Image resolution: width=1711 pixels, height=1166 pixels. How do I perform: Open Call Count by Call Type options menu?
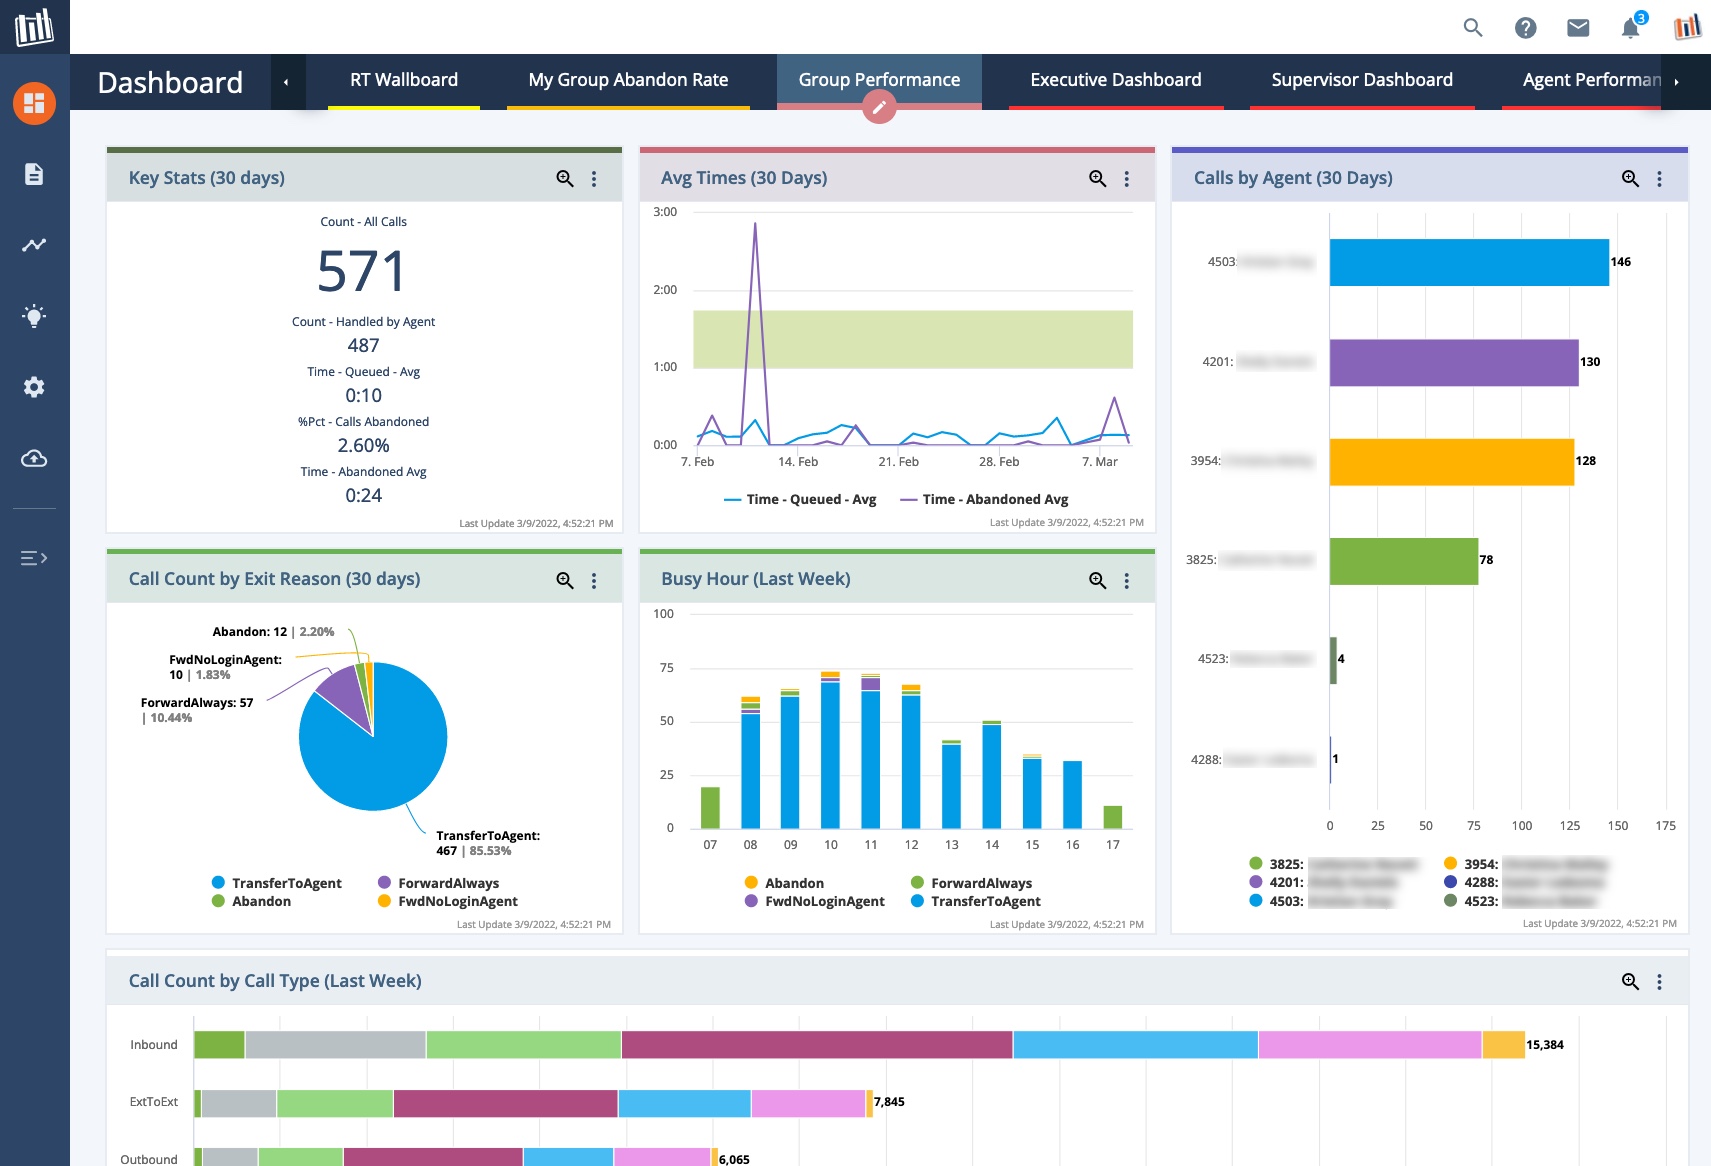(x=1659, y=981)
